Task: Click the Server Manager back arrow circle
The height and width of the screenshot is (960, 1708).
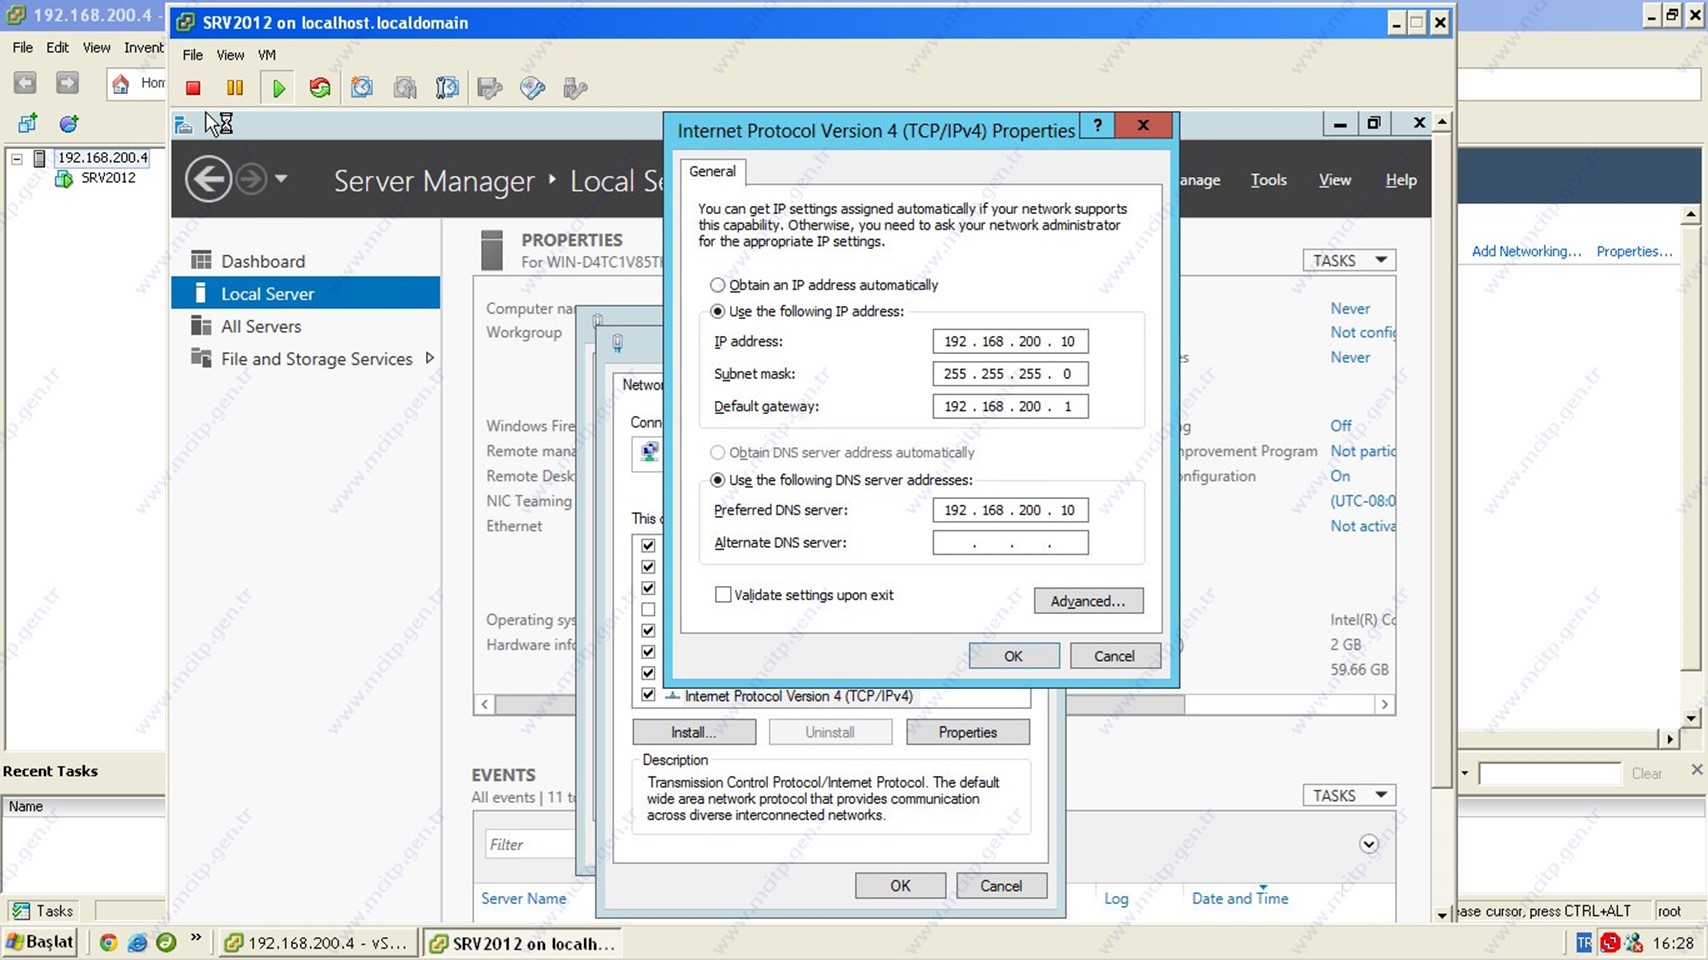Action: (x=208, y=180)
